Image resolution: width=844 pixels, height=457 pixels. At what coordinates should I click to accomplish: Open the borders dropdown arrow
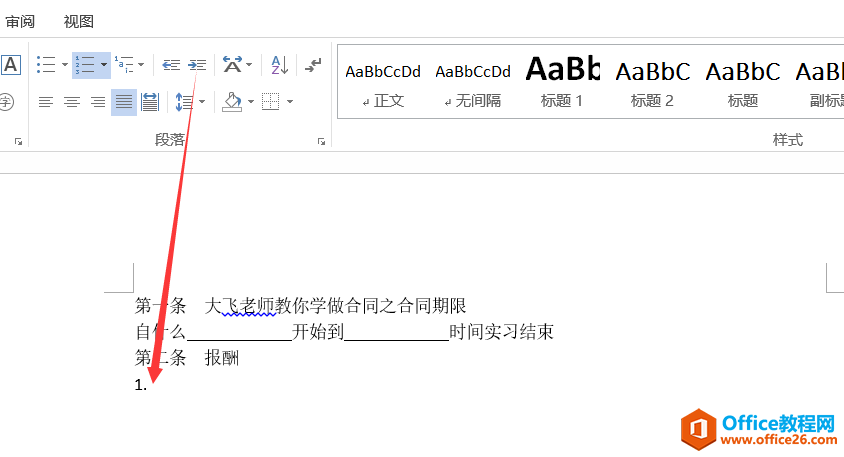tap(290, 102)
